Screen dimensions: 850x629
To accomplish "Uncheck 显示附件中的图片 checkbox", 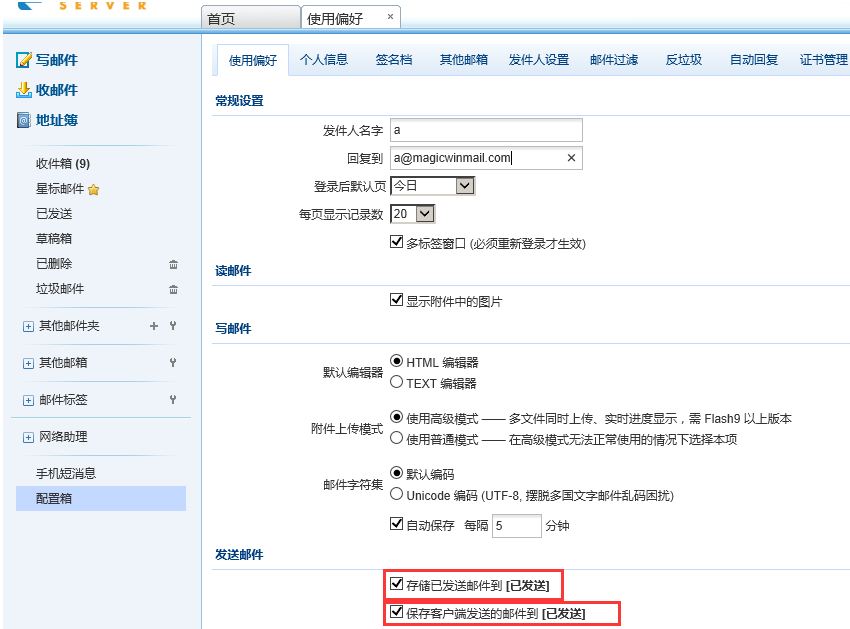I will click(396, 300).
